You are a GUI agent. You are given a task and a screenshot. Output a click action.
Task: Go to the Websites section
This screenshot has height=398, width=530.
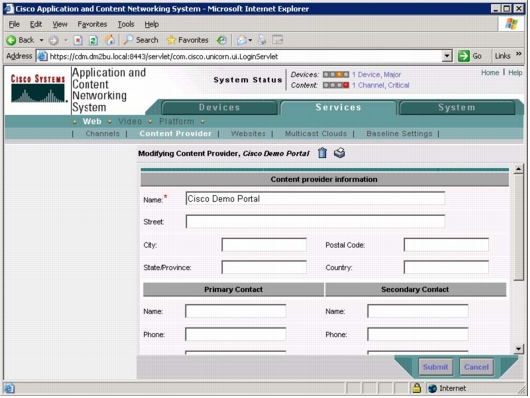[248, 134]
